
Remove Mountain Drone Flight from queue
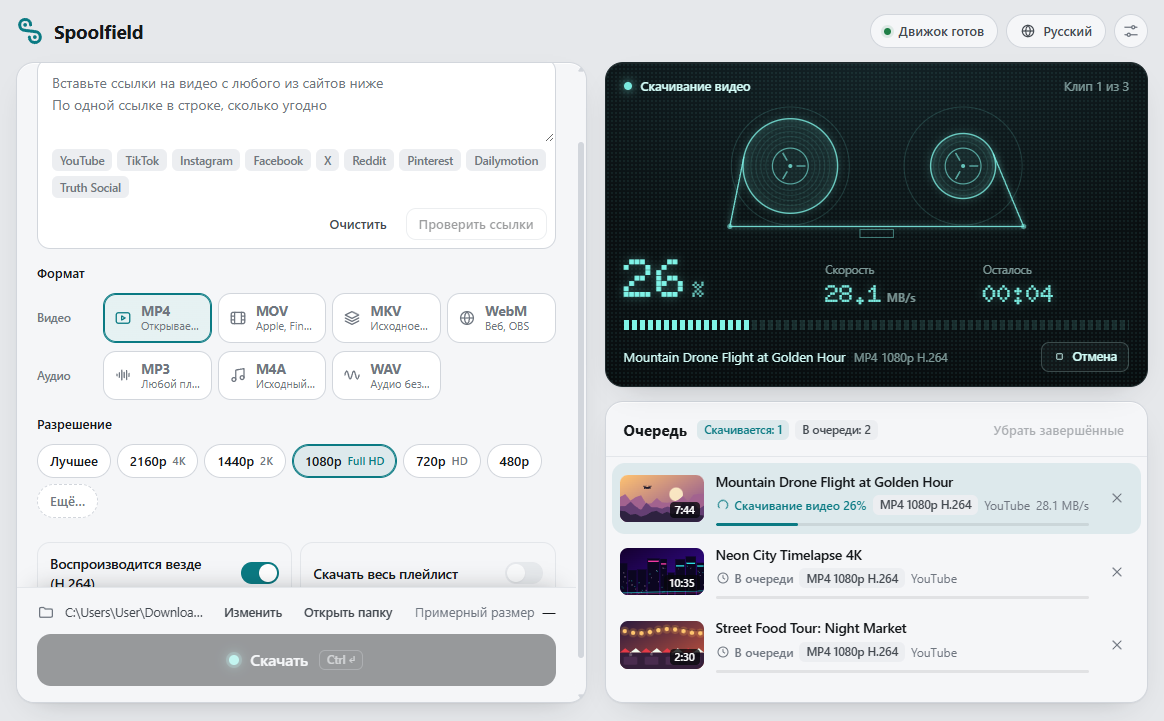coord(1116,498)
